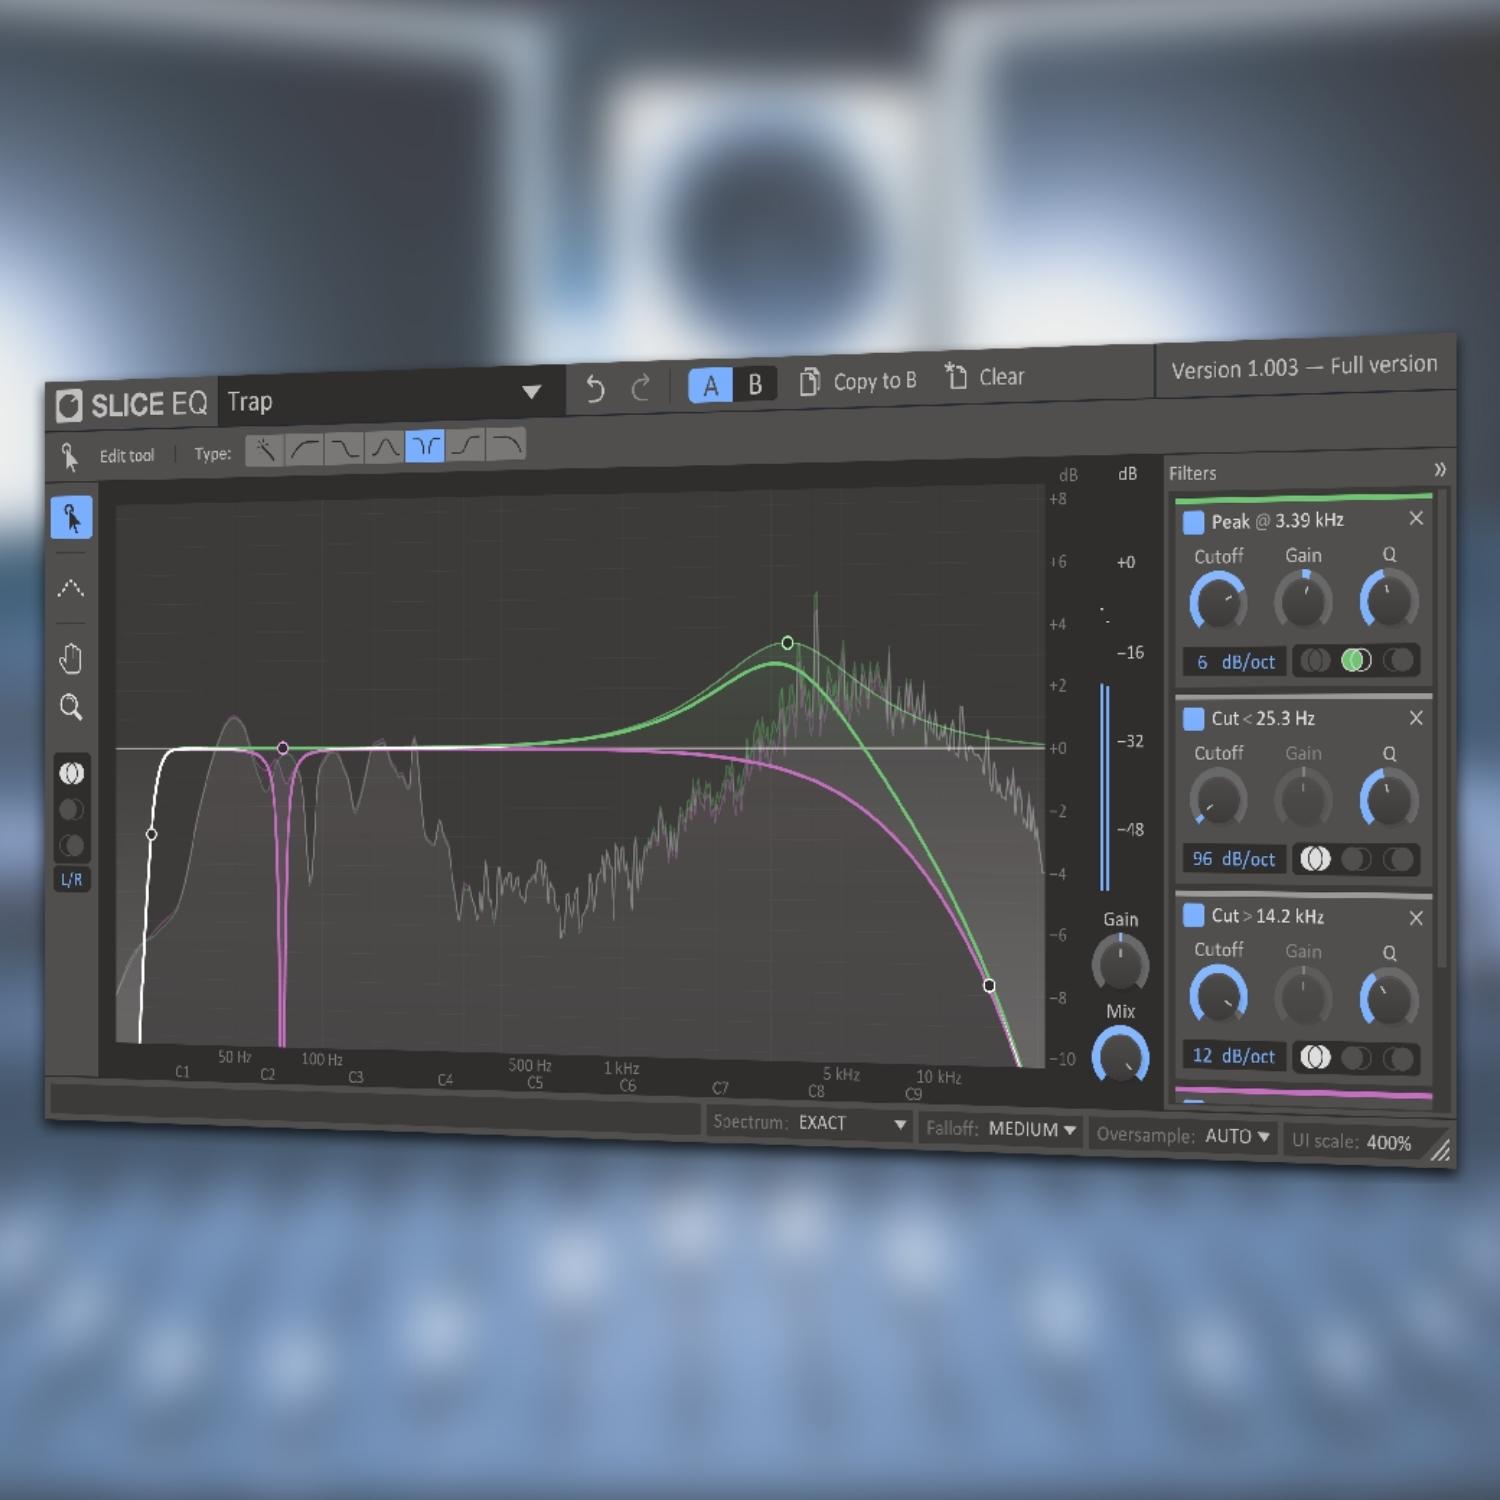Choose the magic wand auto filter type

click(265, 450)
